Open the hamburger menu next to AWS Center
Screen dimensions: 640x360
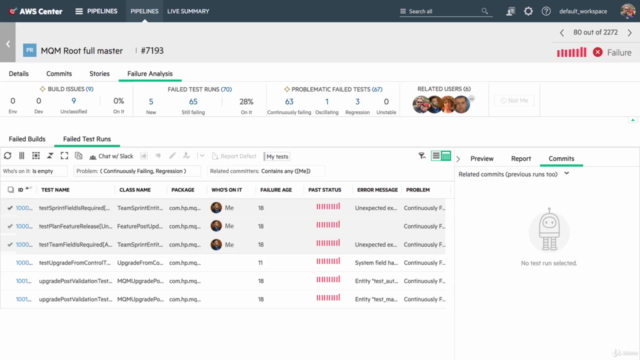[79, 11]
